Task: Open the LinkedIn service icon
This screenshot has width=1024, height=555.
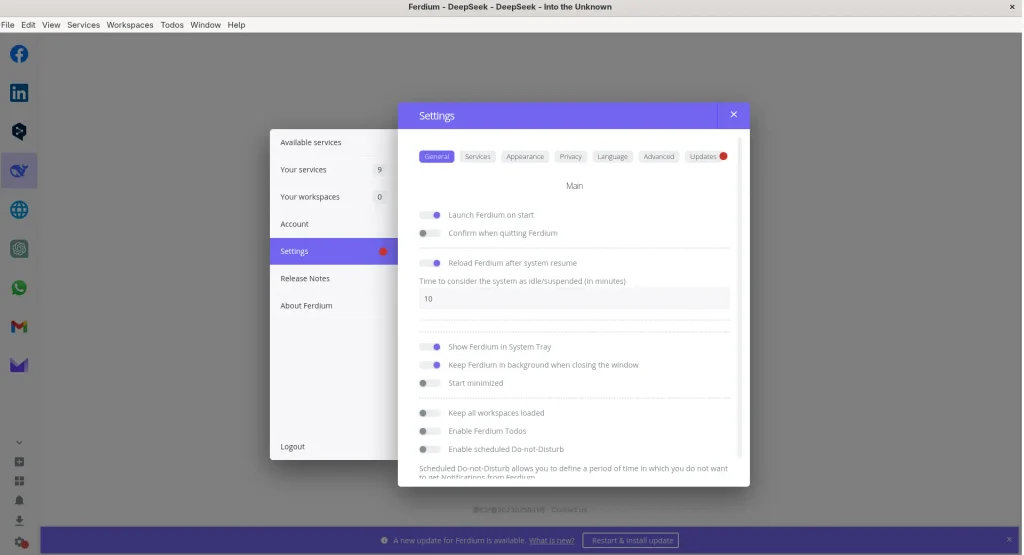Action: (19, 93)
